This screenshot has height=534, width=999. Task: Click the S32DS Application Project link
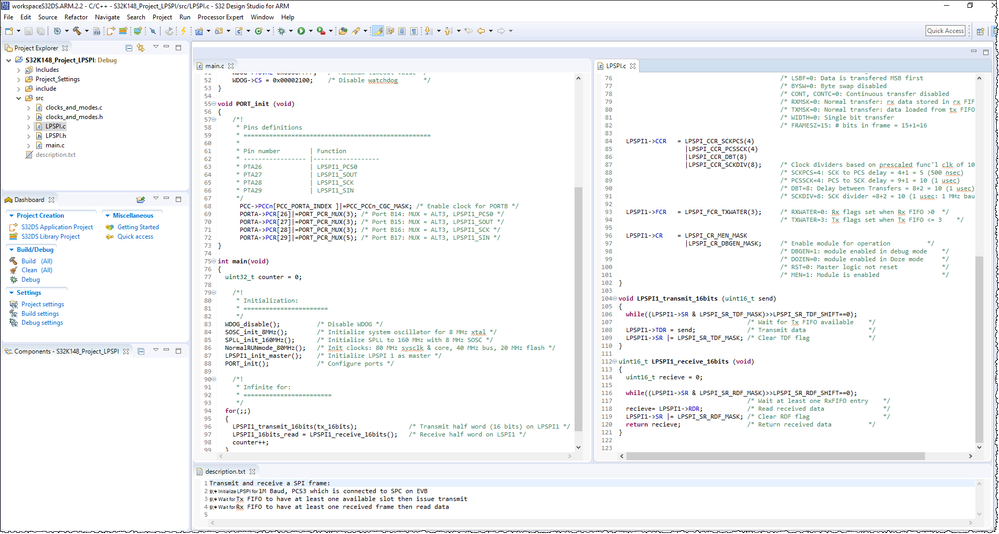pyautogui.click(x=56, y=227)
